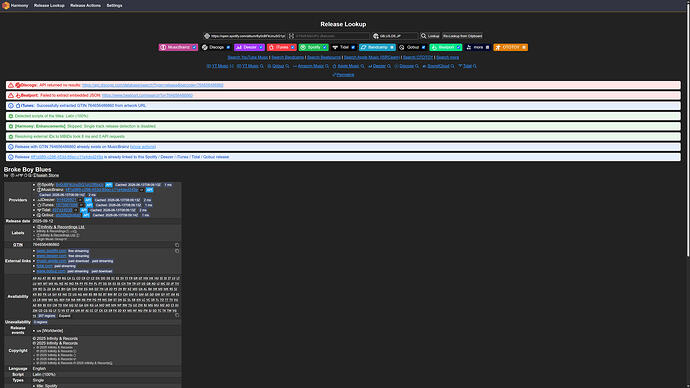Click the Discogs logo icon in provider bar
This screenshot has width=690, height=388.
[x=205, y=47]
